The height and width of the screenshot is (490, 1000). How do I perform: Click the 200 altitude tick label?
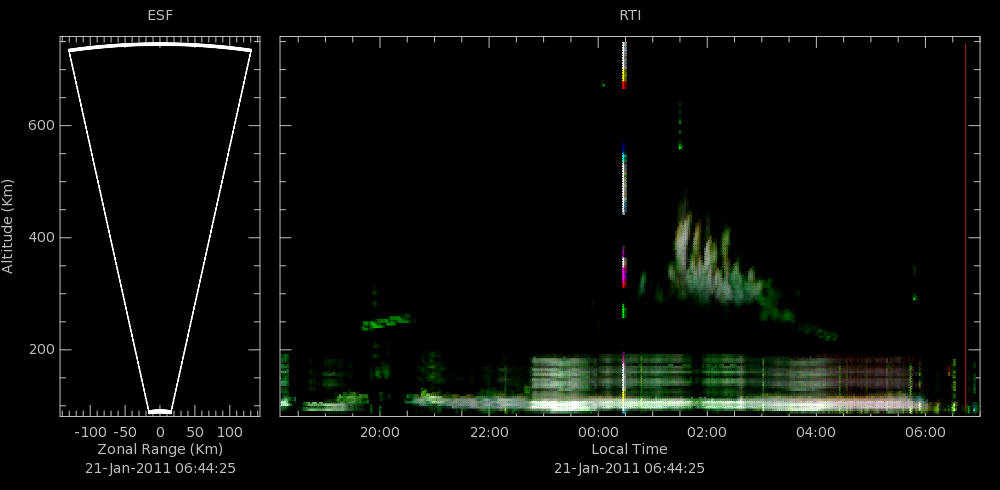coord(40,350)
